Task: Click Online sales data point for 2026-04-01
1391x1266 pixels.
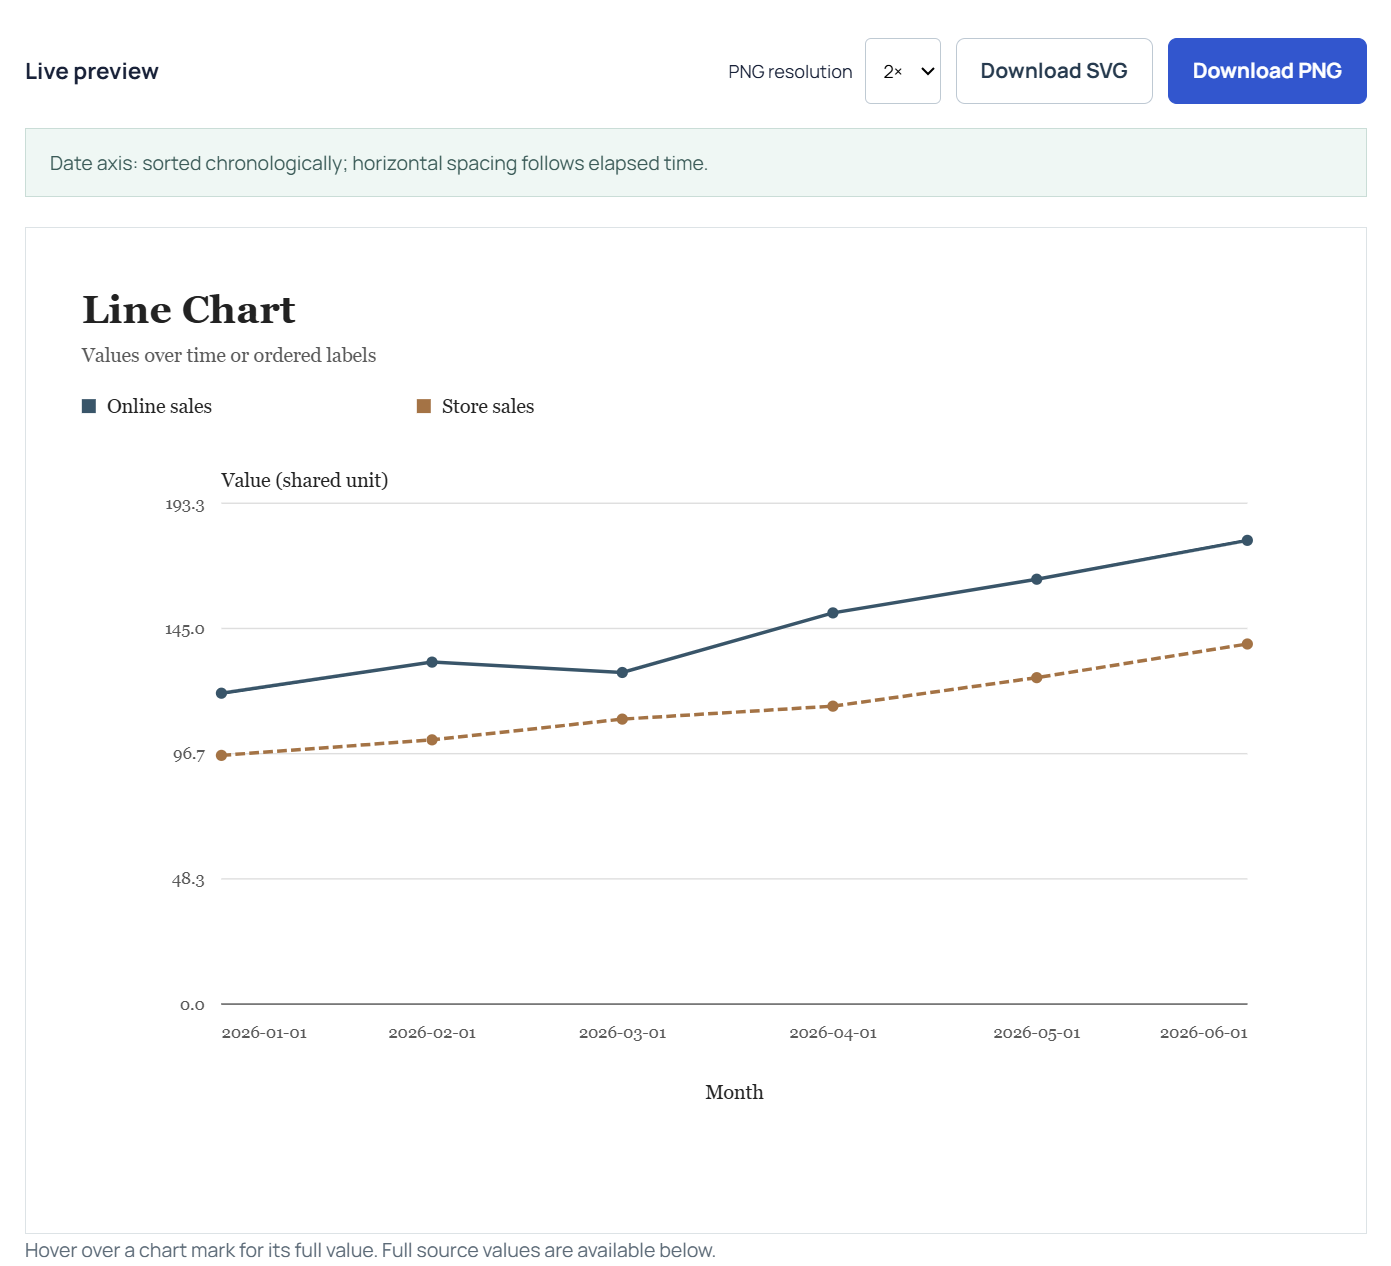Action: tap(833, 613)
